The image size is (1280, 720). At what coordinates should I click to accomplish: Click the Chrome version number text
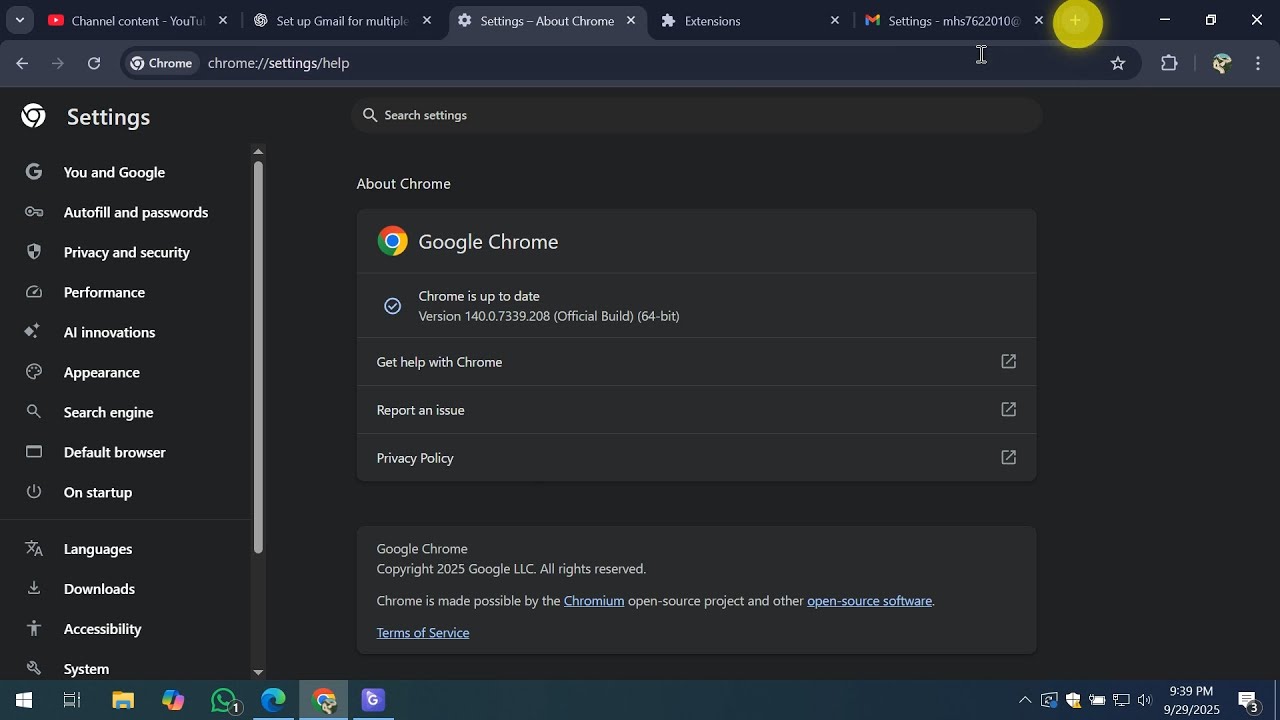click(548, 316)
